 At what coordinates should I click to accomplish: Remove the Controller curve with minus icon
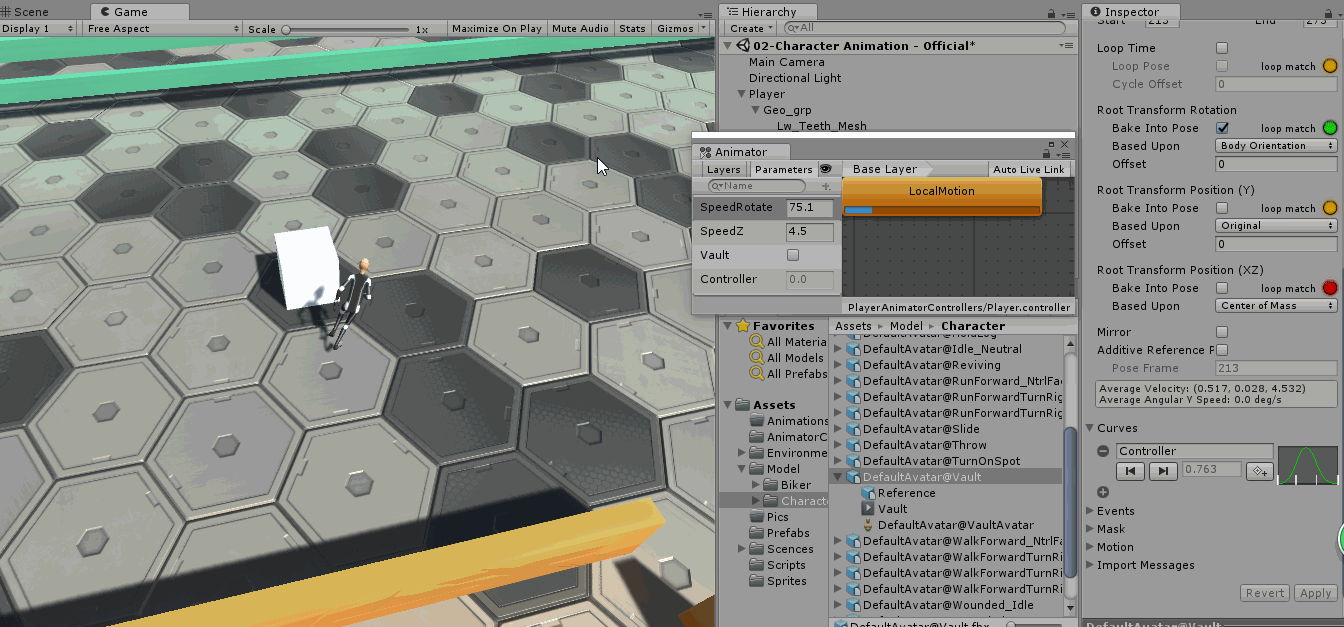point(1103,451)
